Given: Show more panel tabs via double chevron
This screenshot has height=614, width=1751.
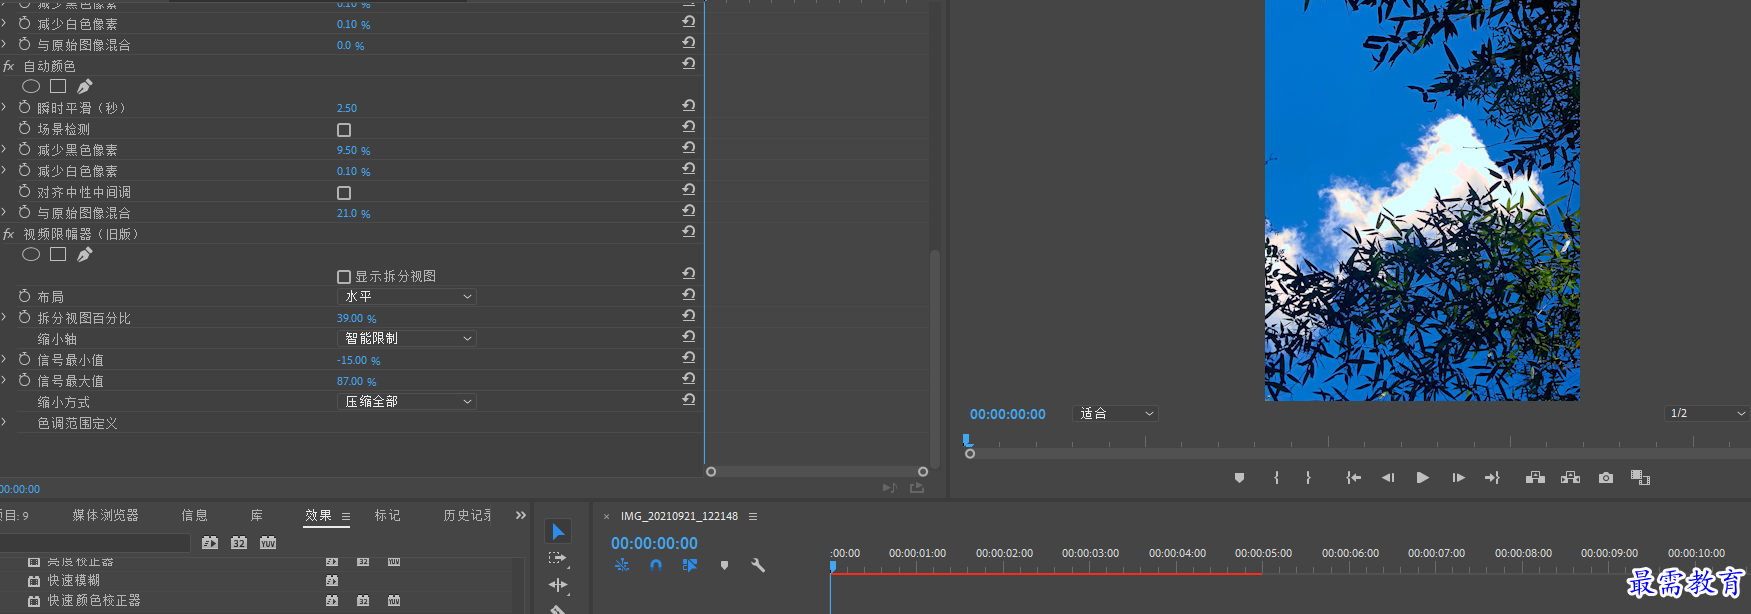Looking at the screenshot, I should 520,516.
